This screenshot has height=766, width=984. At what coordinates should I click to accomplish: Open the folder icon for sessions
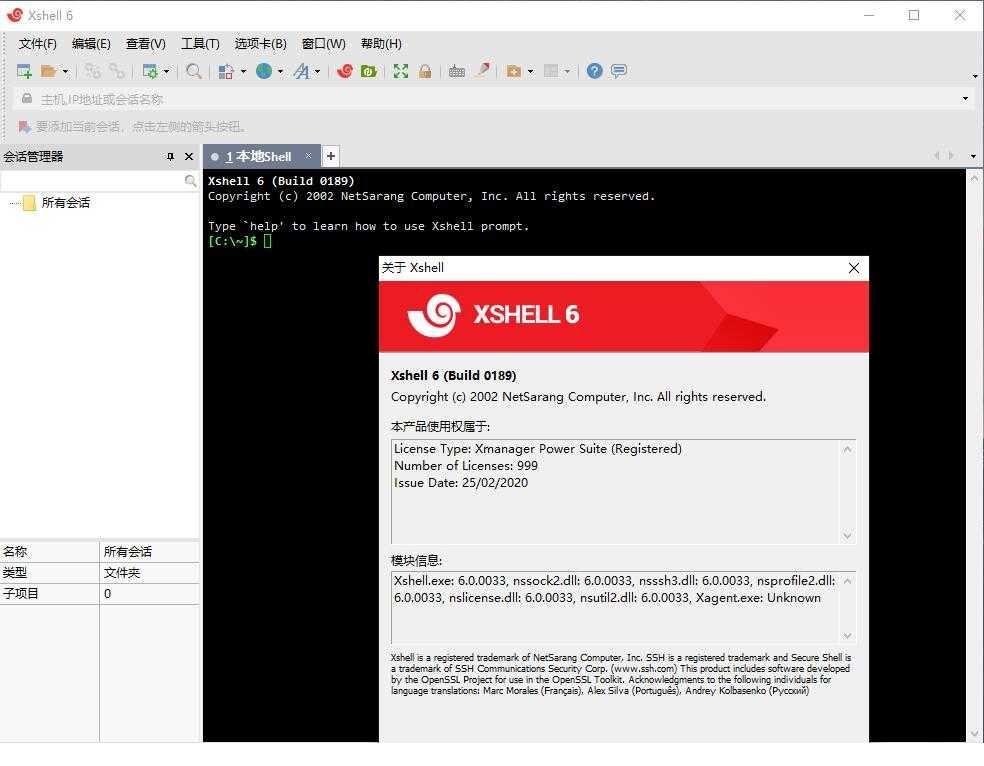click(x=48, y=72)
